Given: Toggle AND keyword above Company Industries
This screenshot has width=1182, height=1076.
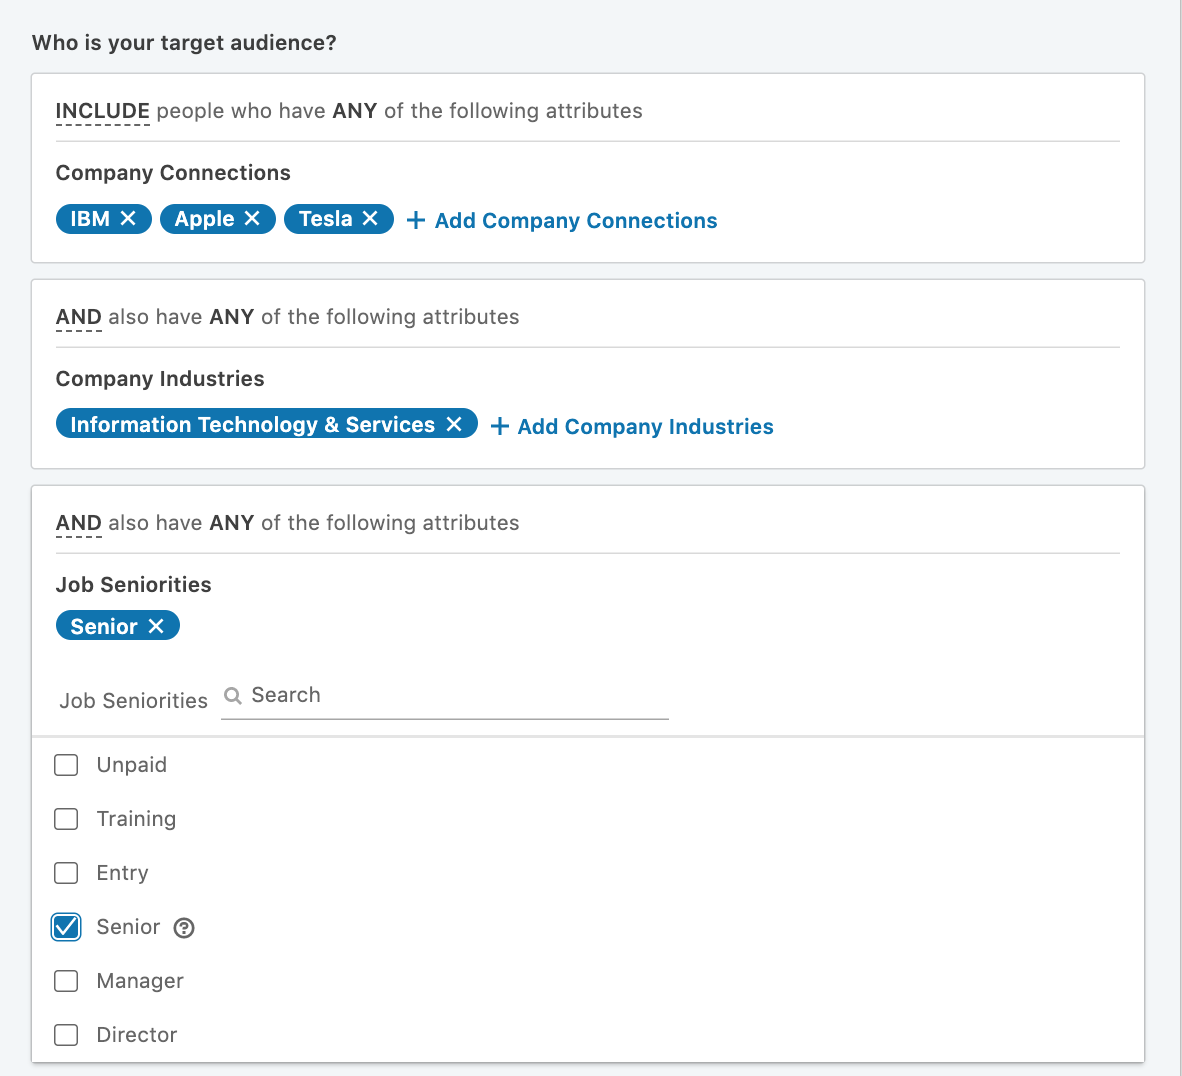Looking at the screenshot, I should point(78,317).
